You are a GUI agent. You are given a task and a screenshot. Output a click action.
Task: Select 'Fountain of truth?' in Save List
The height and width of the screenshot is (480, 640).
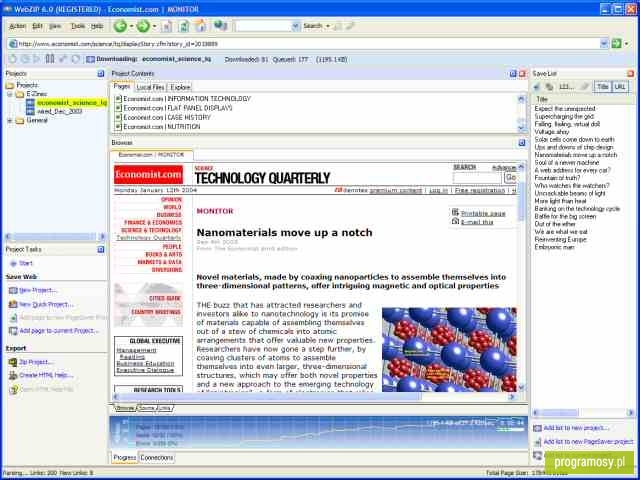click(557, 178)
